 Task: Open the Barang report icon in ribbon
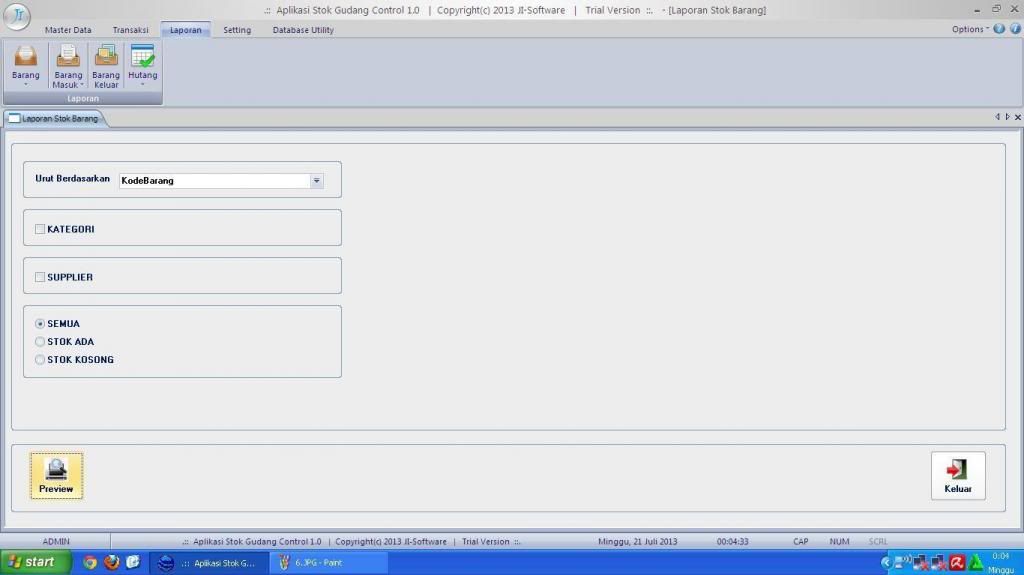tap(25, 57)
